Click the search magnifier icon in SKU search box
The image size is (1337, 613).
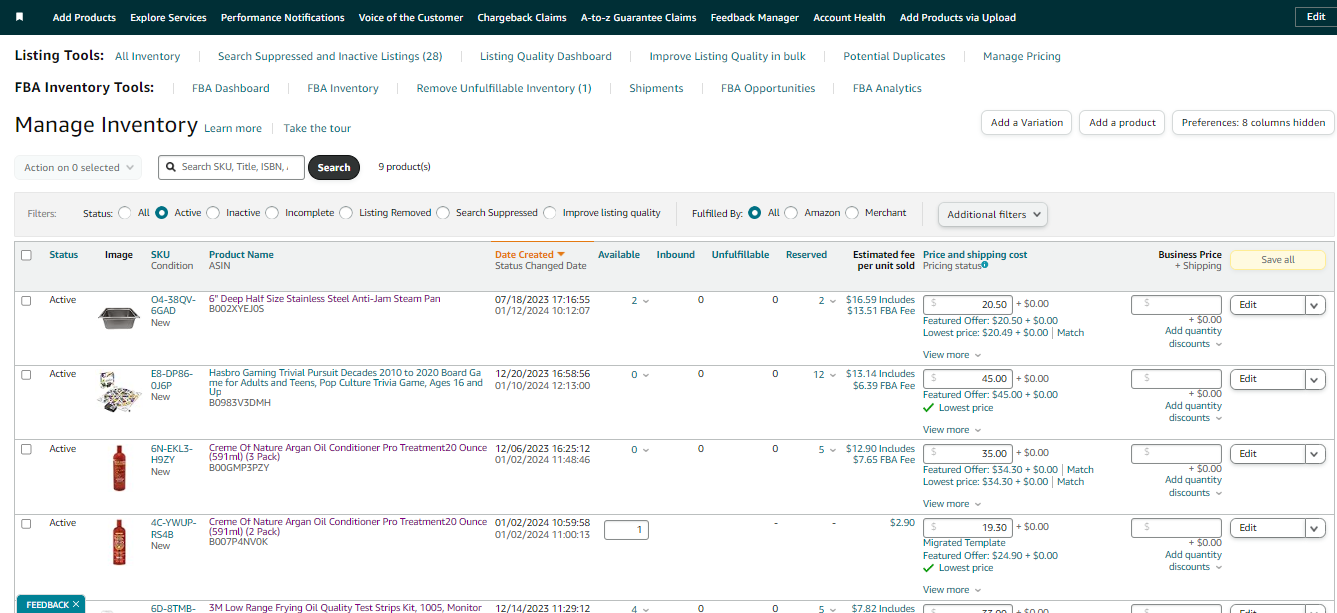tap(172, 167)
